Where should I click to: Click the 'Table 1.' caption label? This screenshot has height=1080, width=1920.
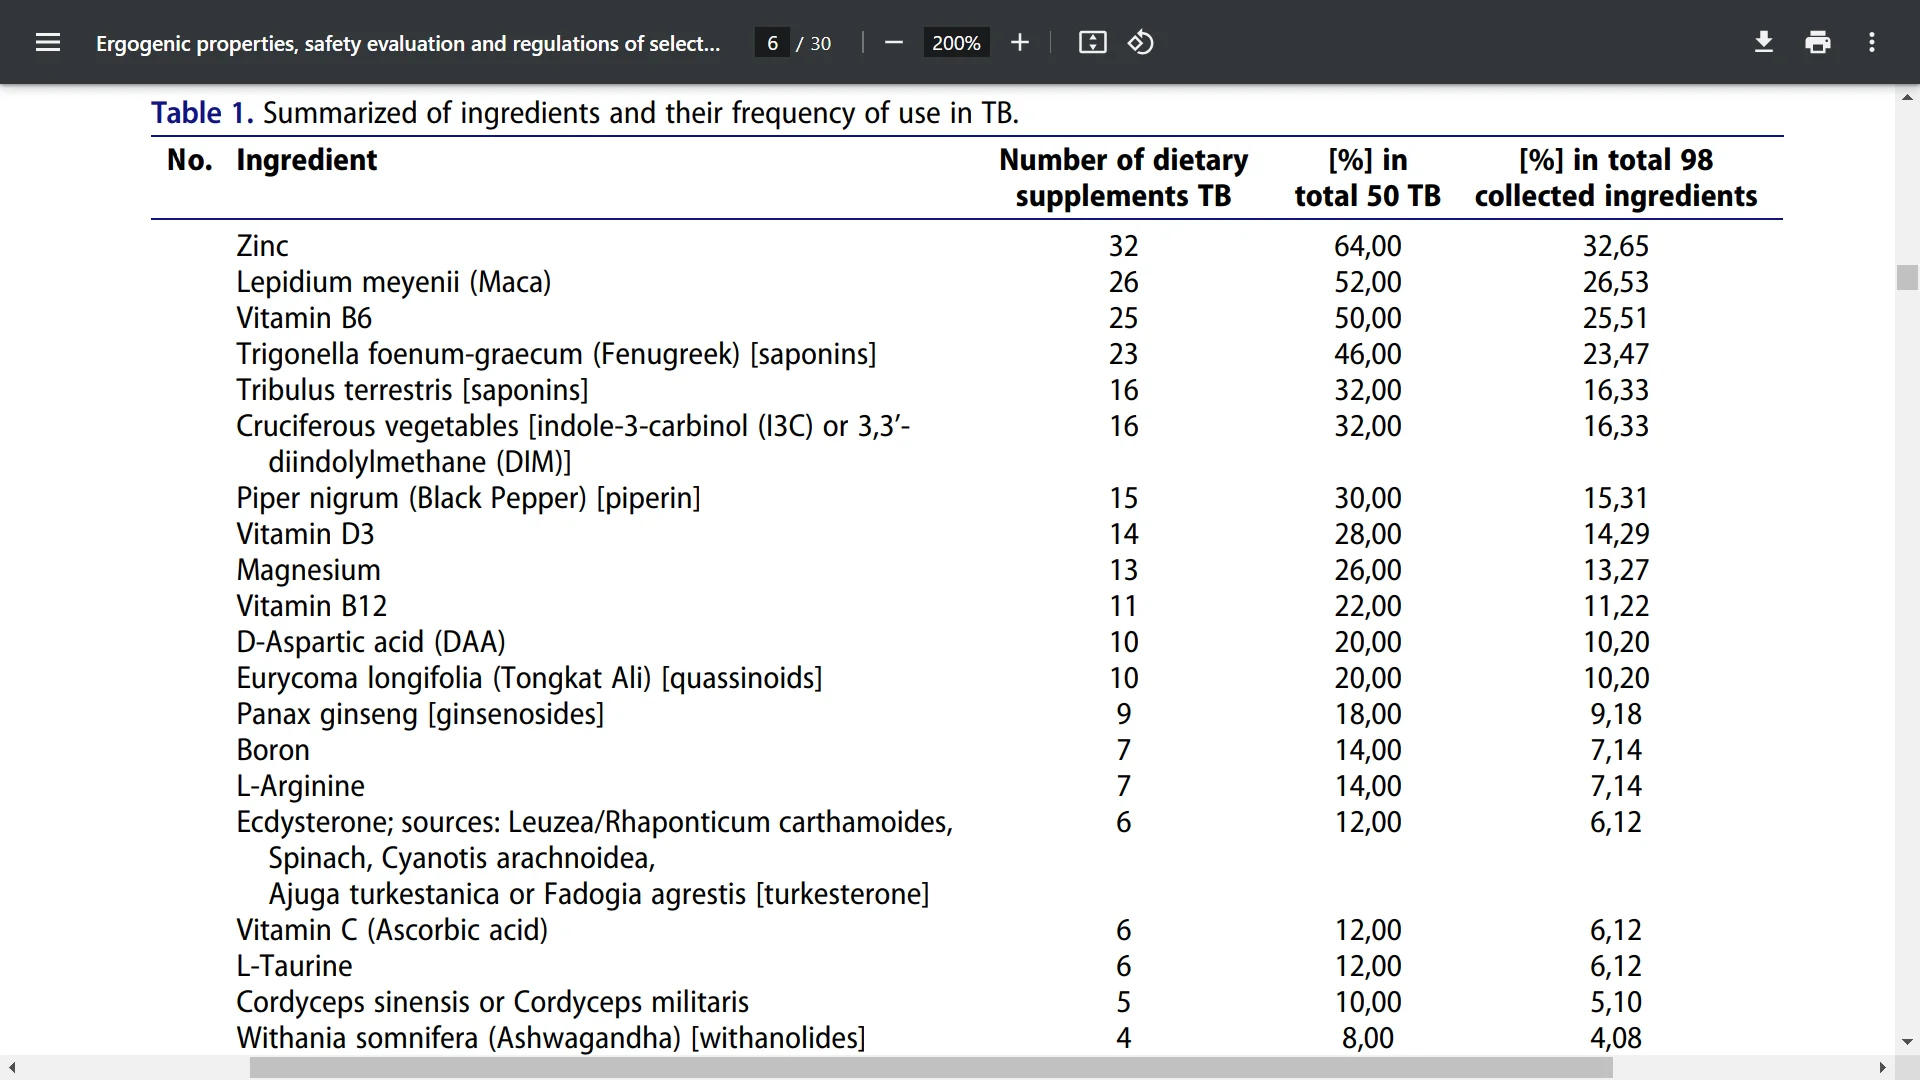202,112
